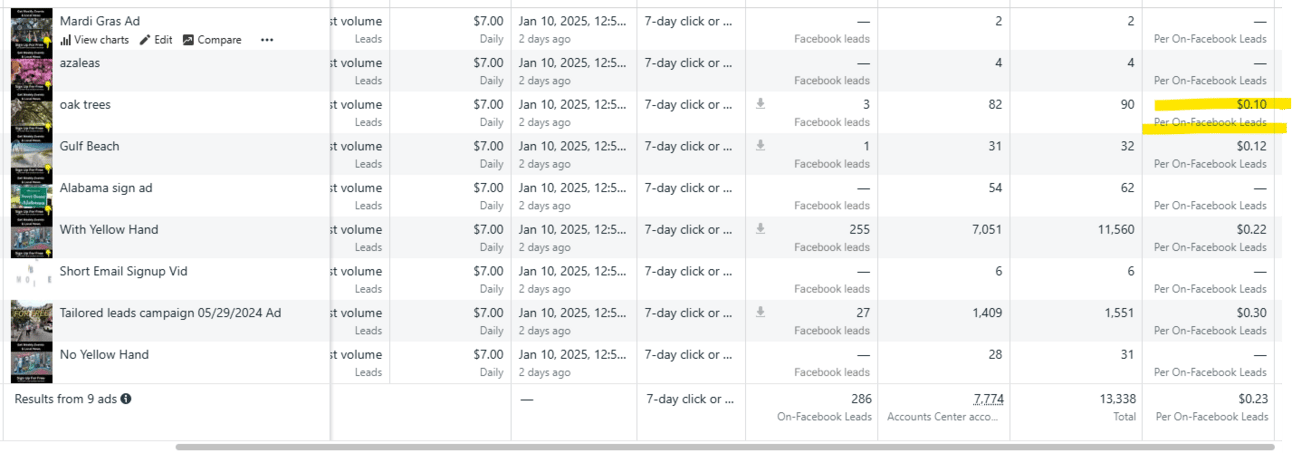Open the azaleas ad thumbnail
The image size is (1292, 453).
(31, 72)
